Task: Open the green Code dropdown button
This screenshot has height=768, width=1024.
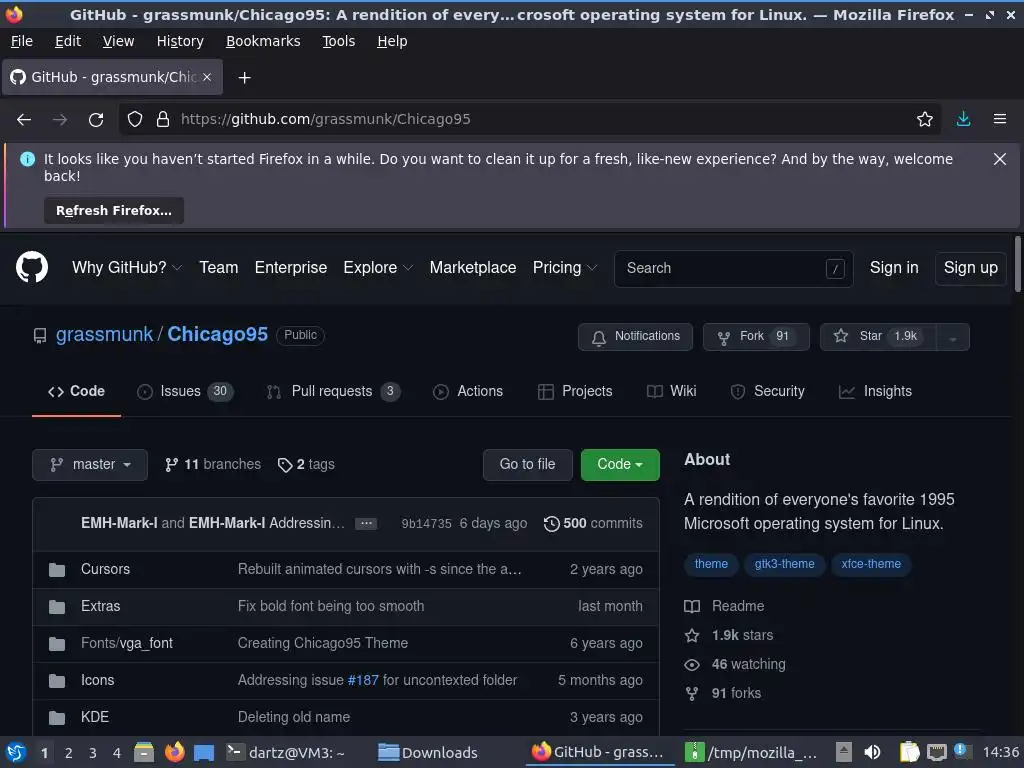Action: click(x=620, y=464)
